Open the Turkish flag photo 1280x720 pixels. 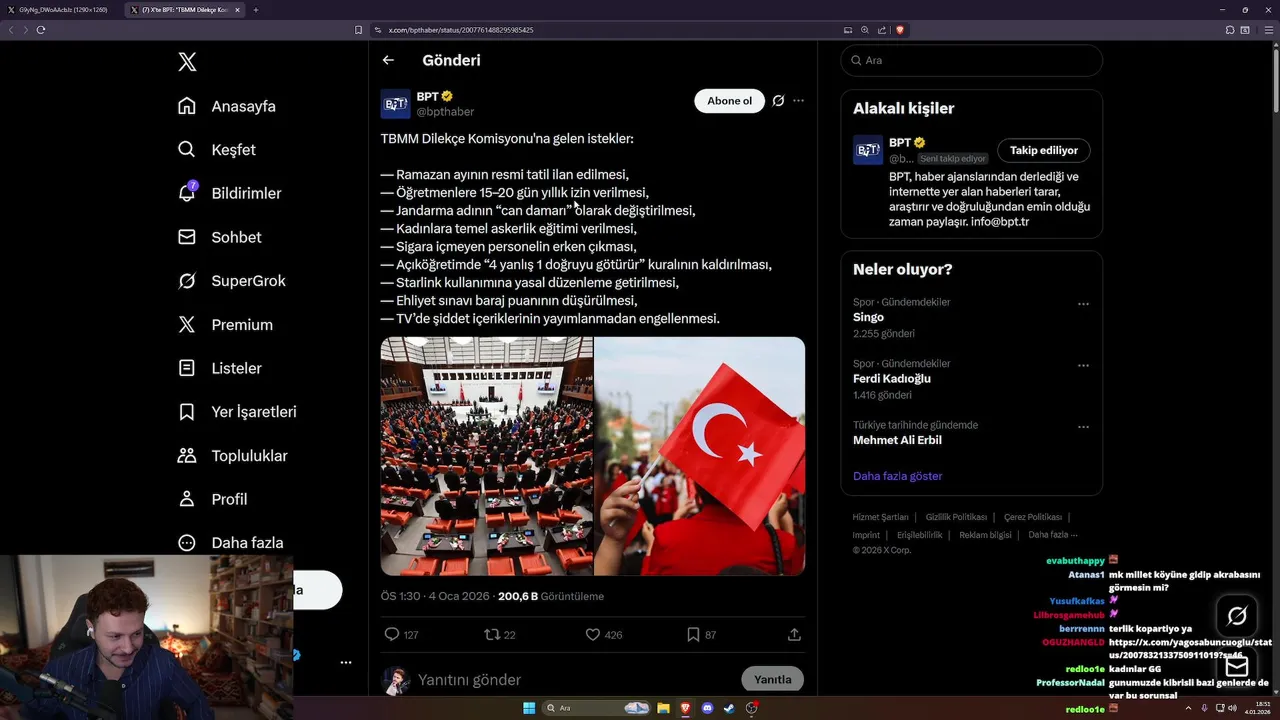point(700,456)
